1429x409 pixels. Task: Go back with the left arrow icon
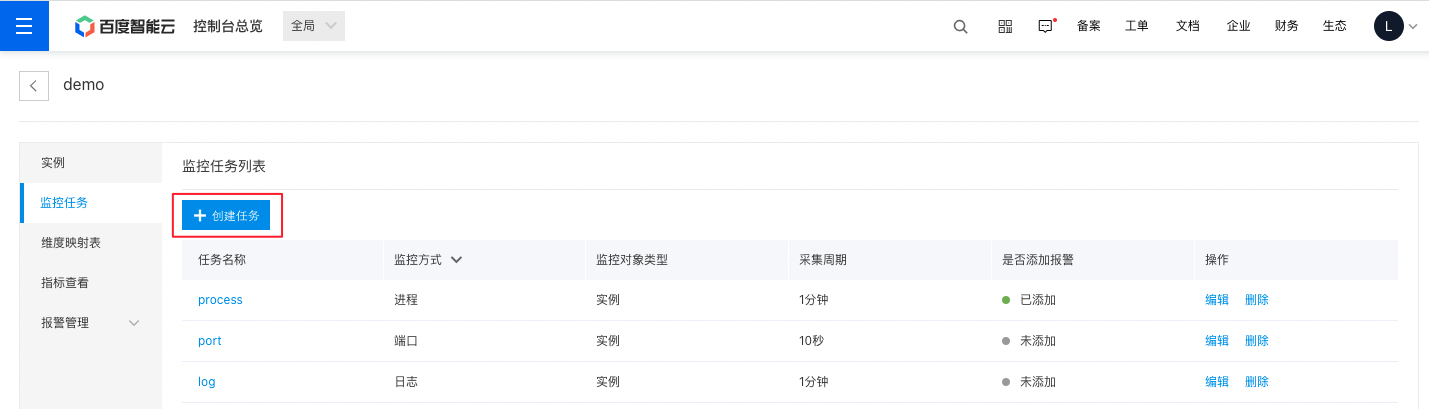pos(34,86)
